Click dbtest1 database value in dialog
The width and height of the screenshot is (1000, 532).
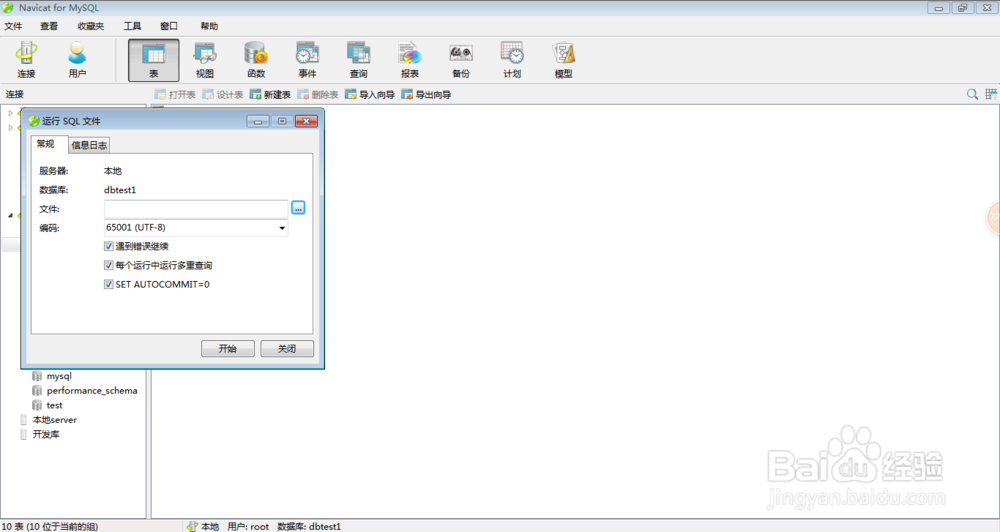click(x=120, y=190)
